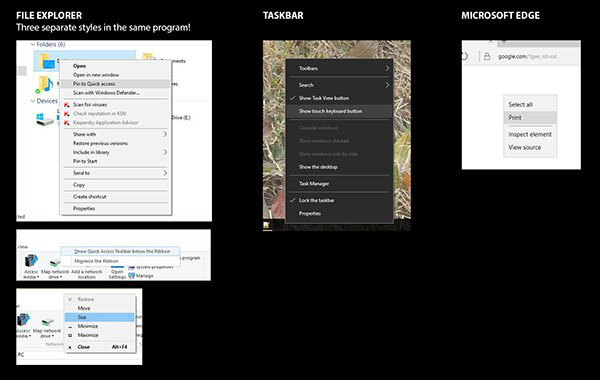Screen dimensions: 600x380
Task: Select Size in the window system menu
Action: click(x=99, y=317)
